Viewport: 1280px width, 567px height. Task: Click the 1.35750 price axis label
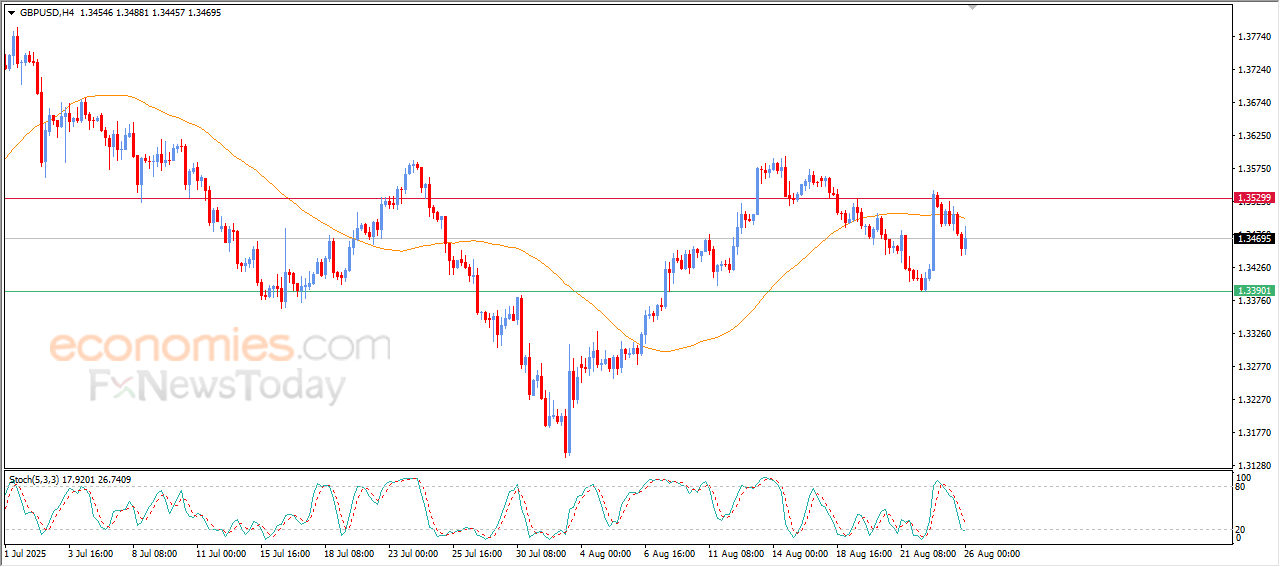[1253, 169]
